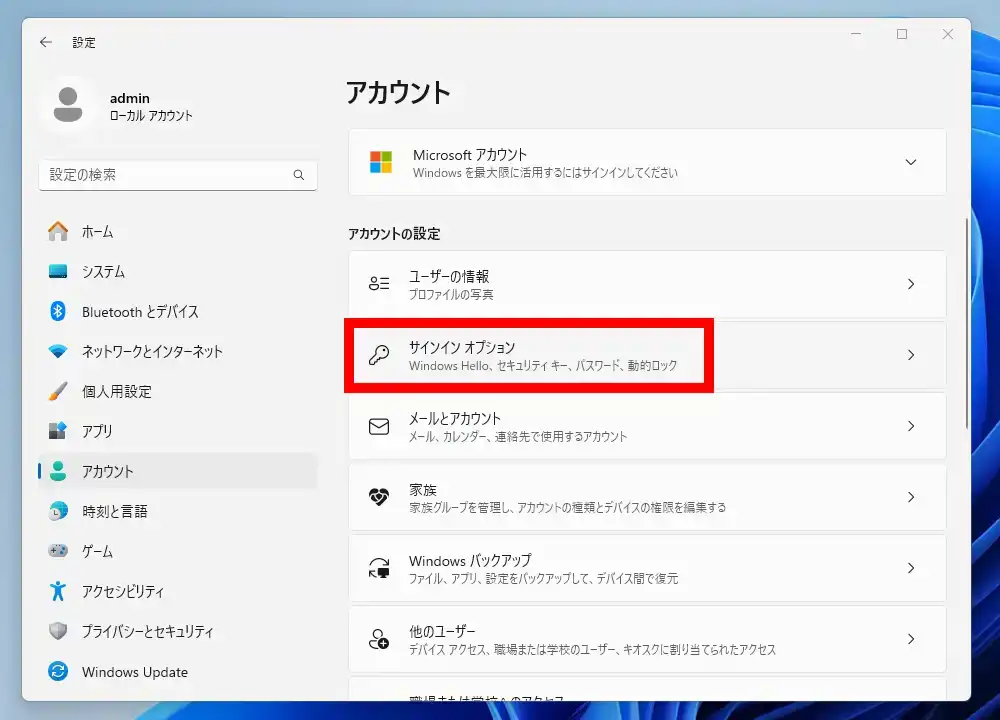Click the プライバシー shield icon
The height and width of the screenshot is (720, 1000).
click(58, 631)
